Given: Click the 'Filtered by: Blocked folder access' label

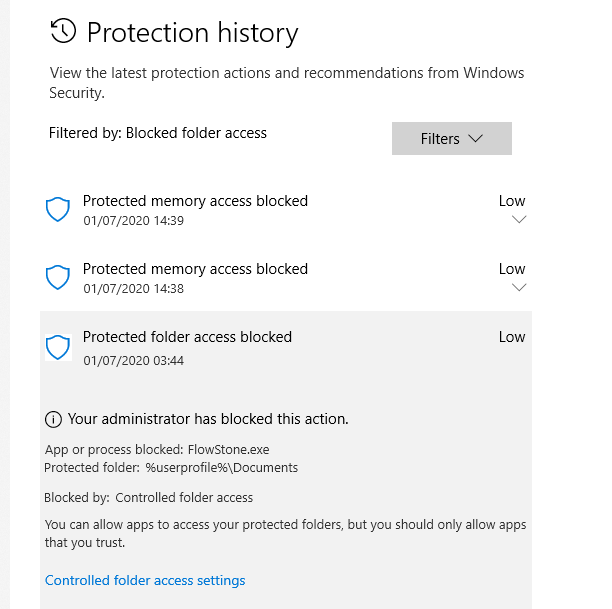Looking at the screenshot, I should click(158, 132).
